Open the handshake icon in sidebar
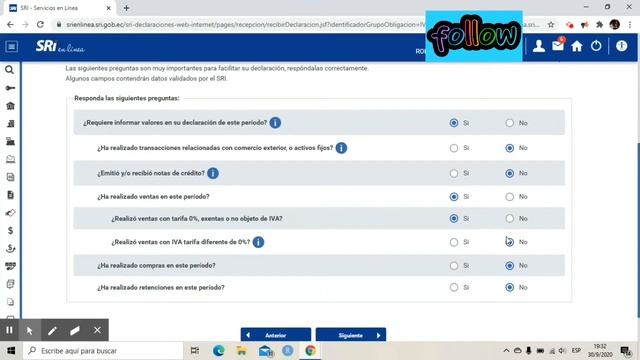 (10, 266)
